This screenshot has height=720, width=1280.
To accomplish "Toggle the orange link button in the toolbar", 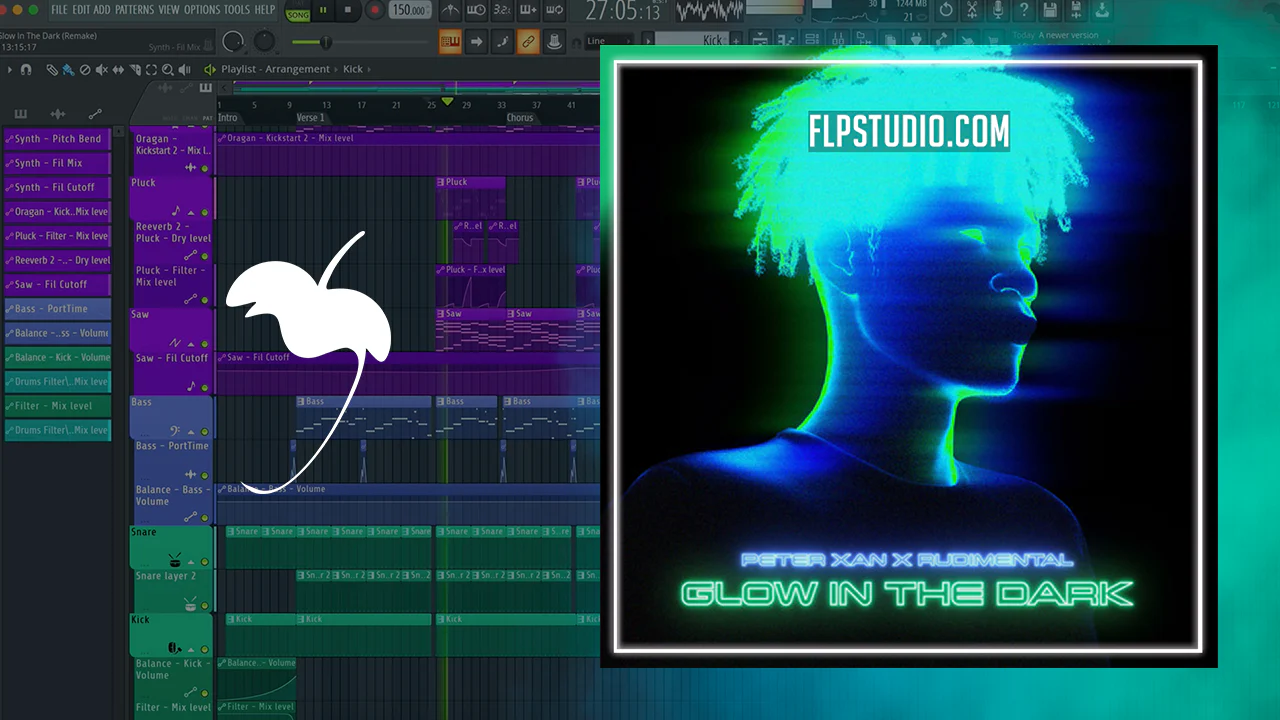I will pyautogui.click(x=527, y=41).
